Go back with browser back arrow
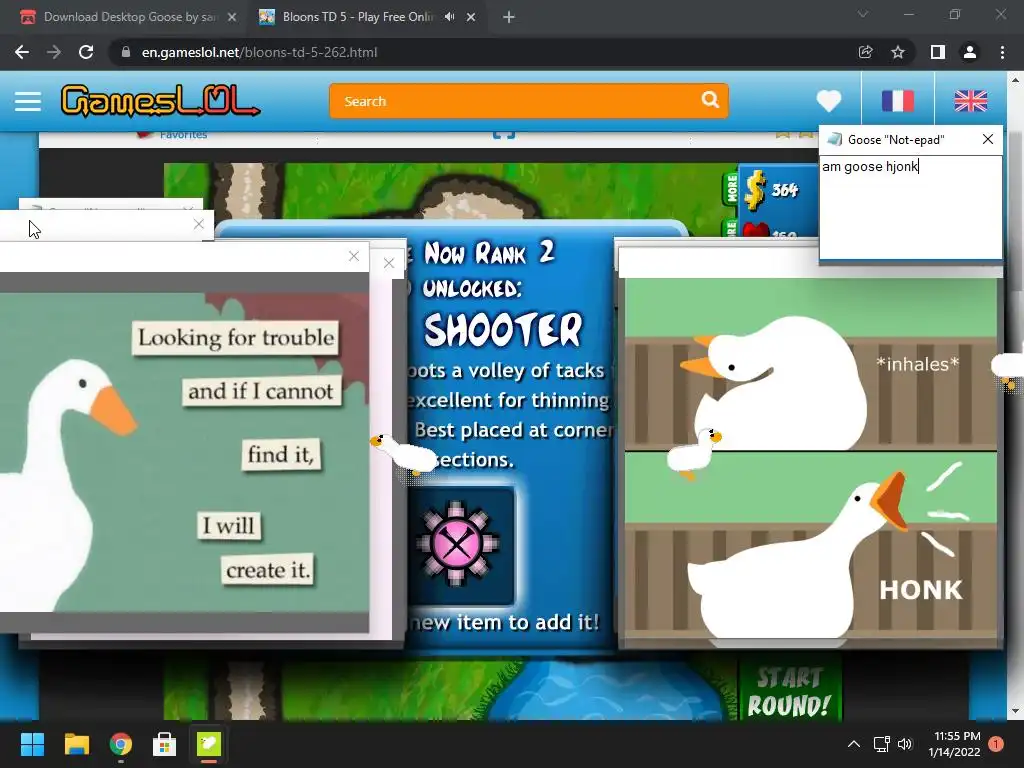This screenshot has width=1024, height=768. [22, 52]
